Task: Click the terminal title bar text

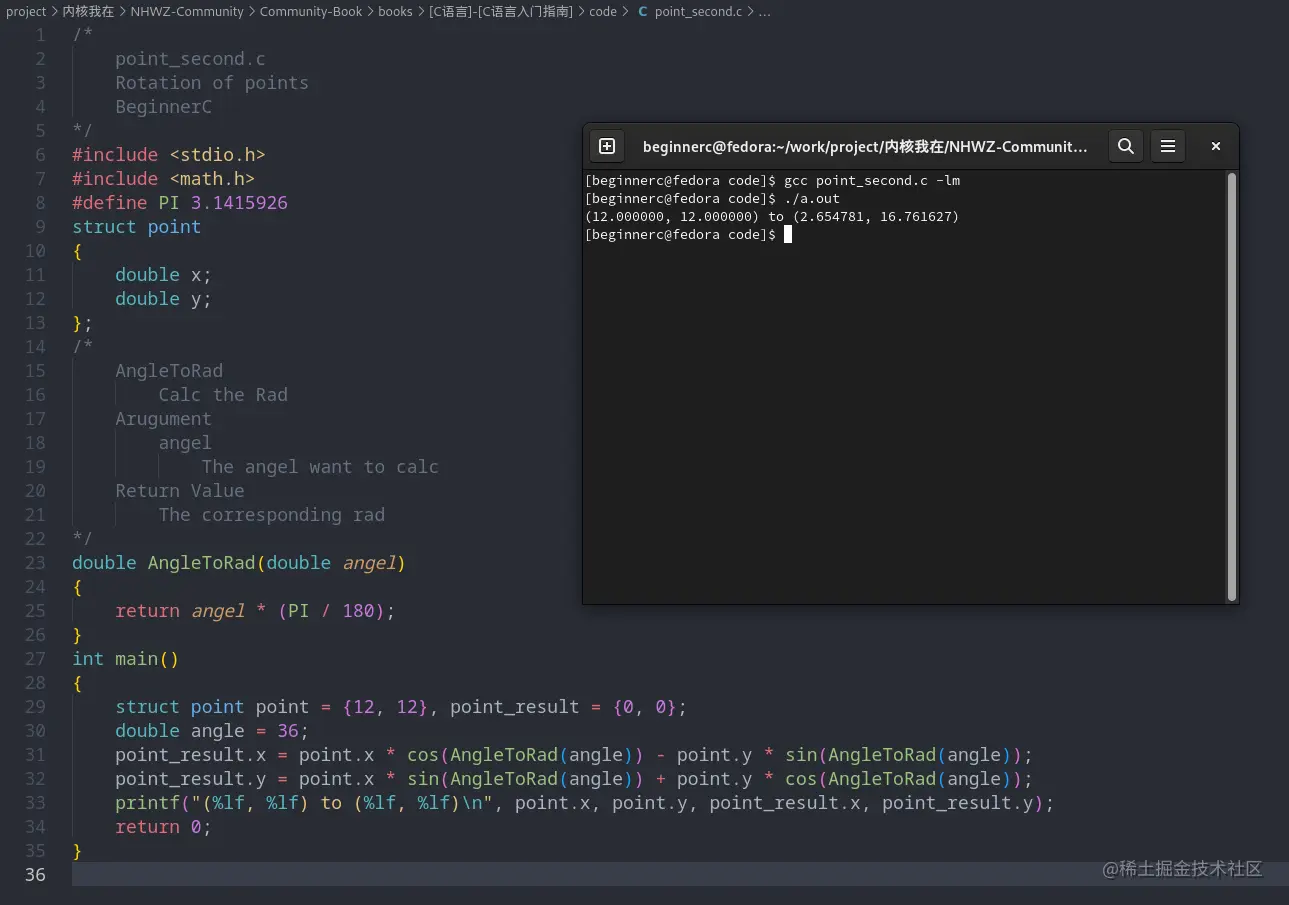Action: point(865,146)
